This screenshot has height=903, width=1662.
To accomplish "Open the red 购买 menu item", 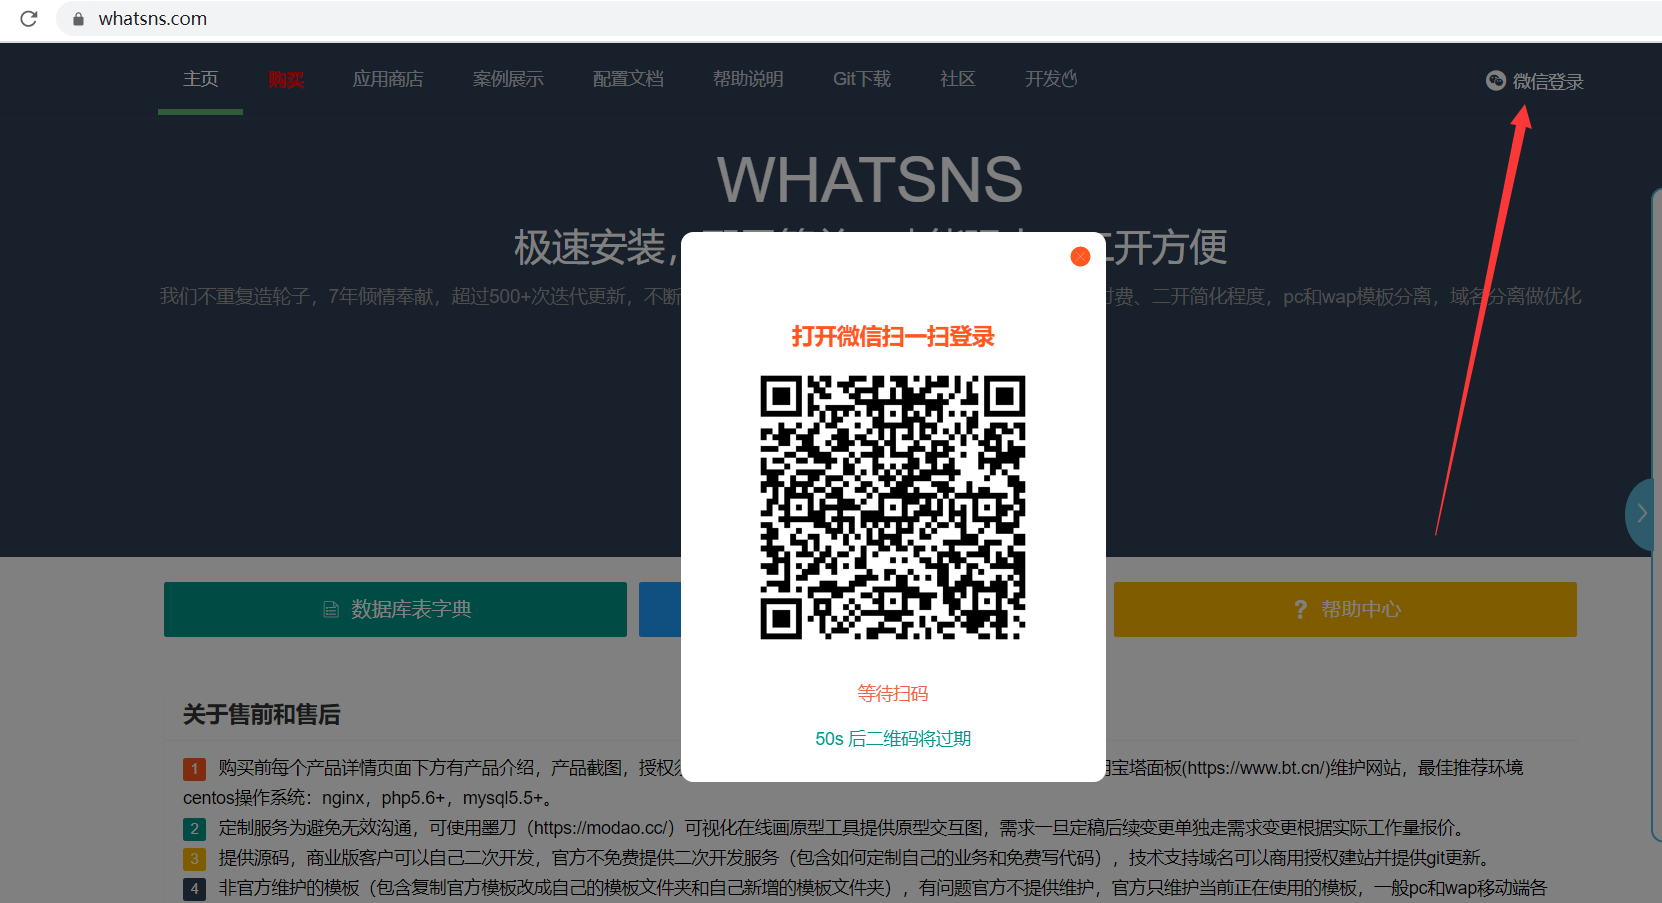I will pyautogui.click(x=286, y=79).
